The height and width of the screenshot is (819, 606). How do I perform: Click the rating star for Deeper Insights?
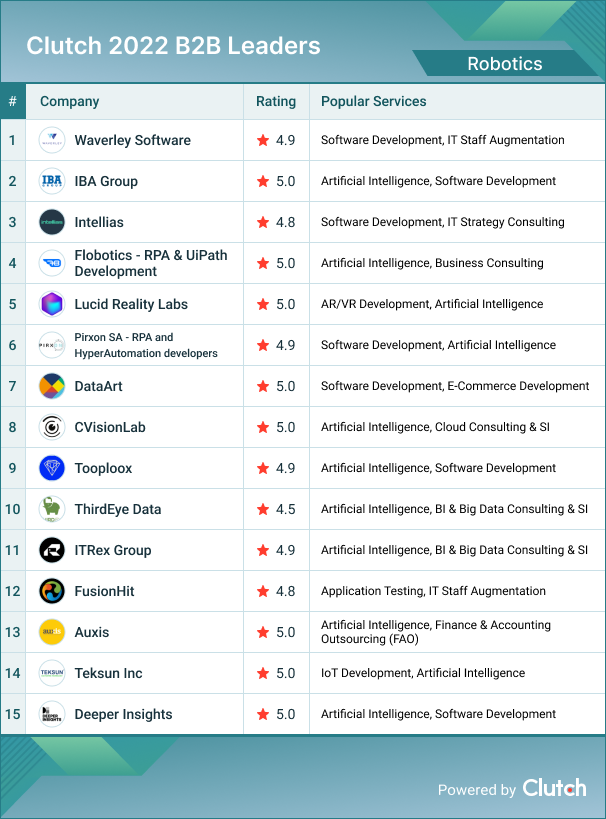[263, 714]
